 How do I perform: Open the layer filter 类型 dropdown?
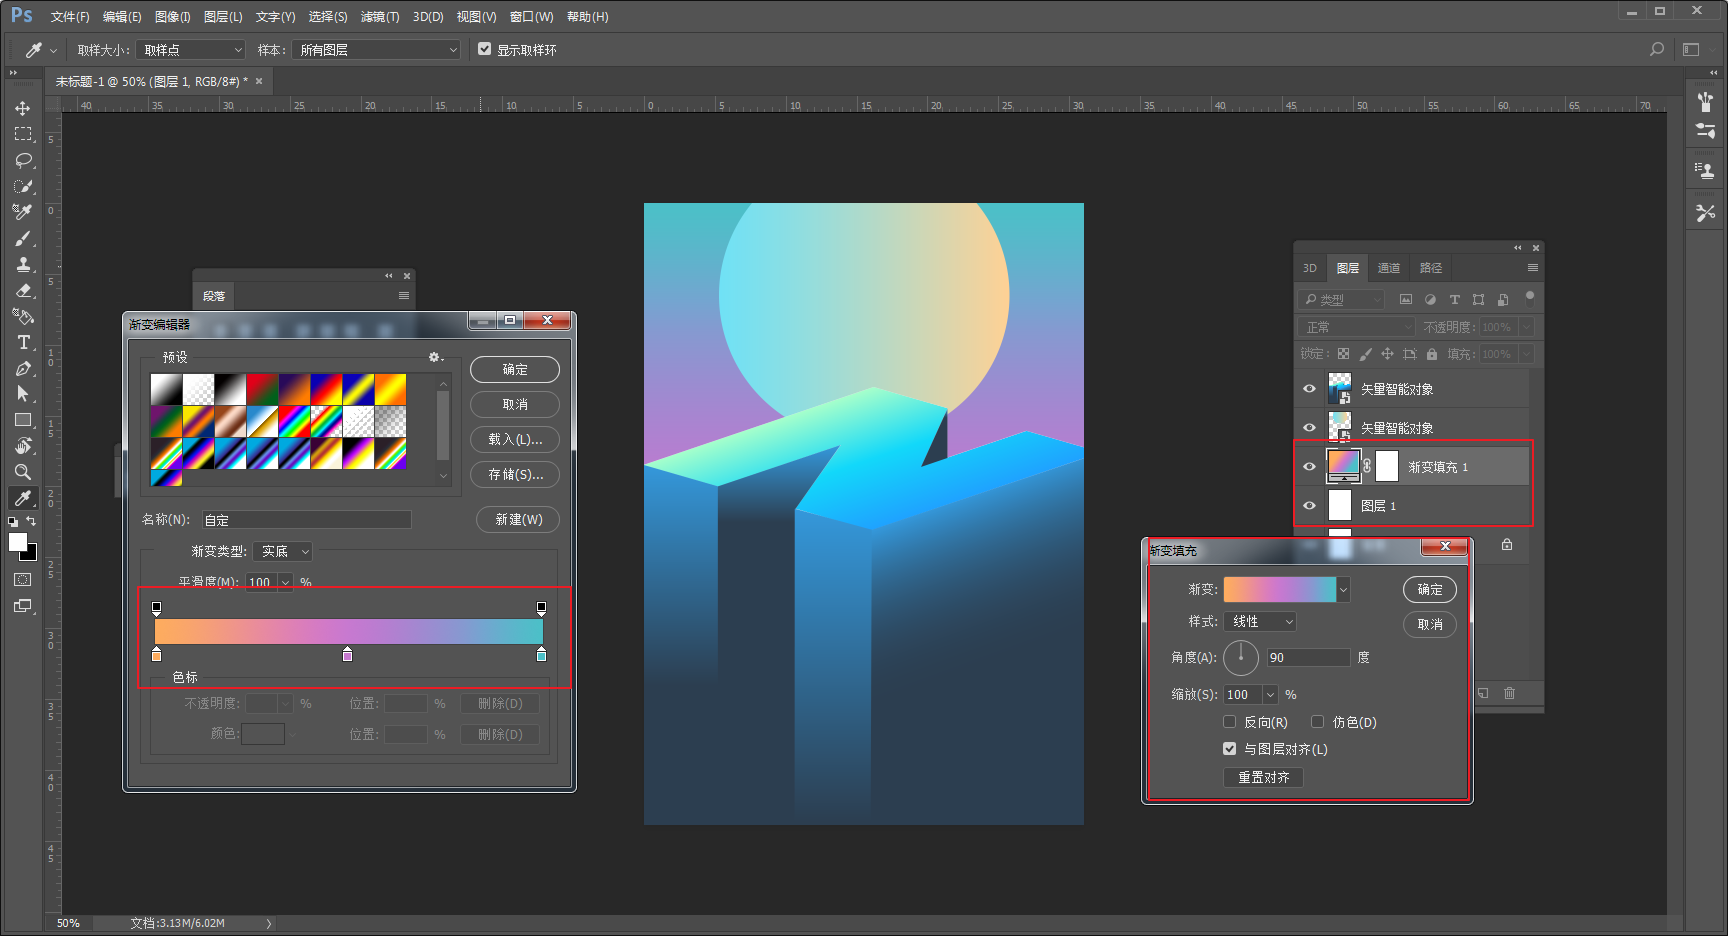pyautogui.click(x=1342, y=299)
